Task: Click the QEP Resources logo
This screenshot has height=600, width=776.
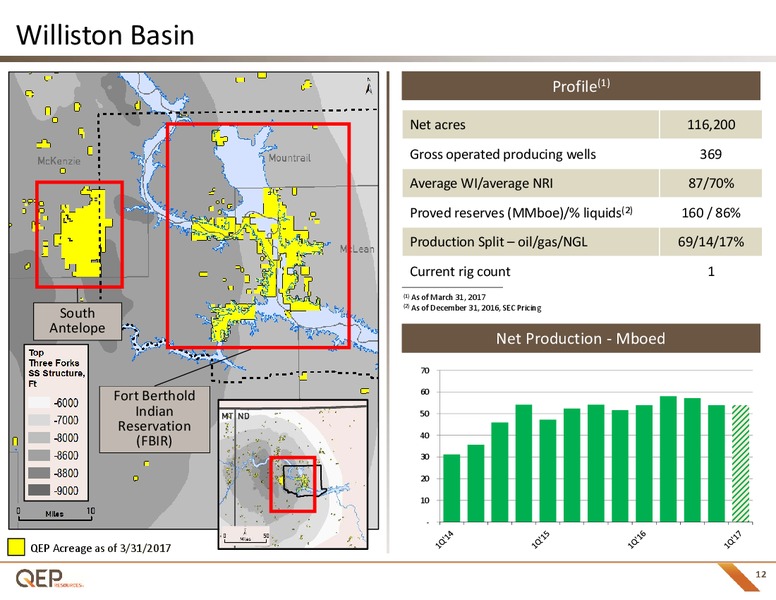Action: click(x=49, y=578)
